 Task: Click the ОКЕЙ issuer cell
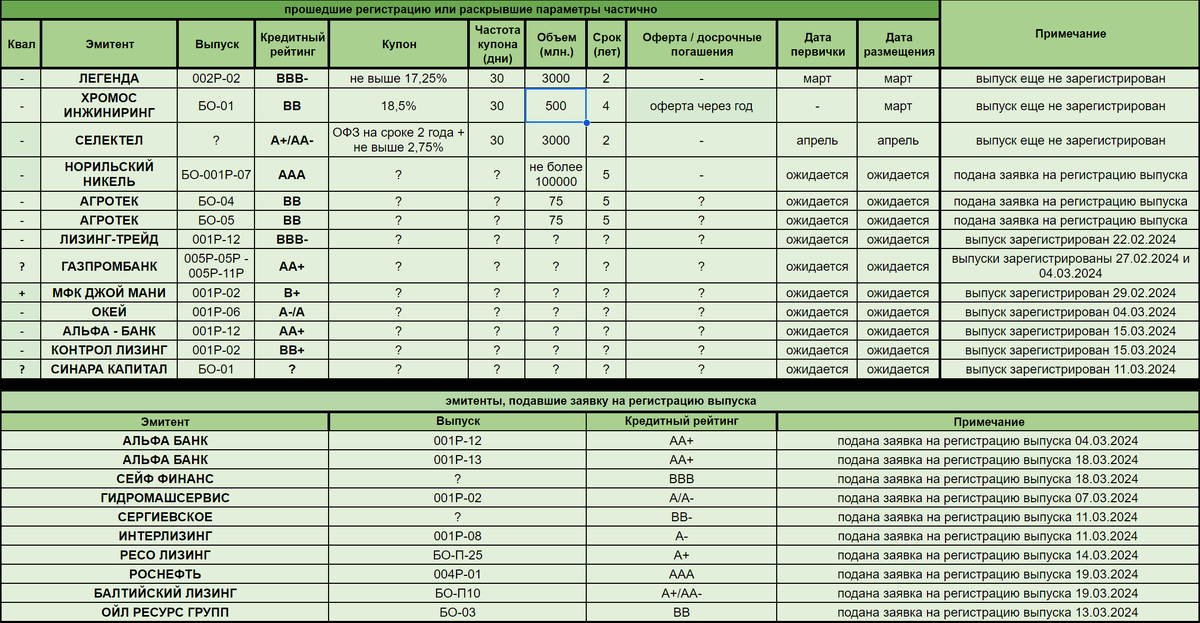click(x=108, y=312)
